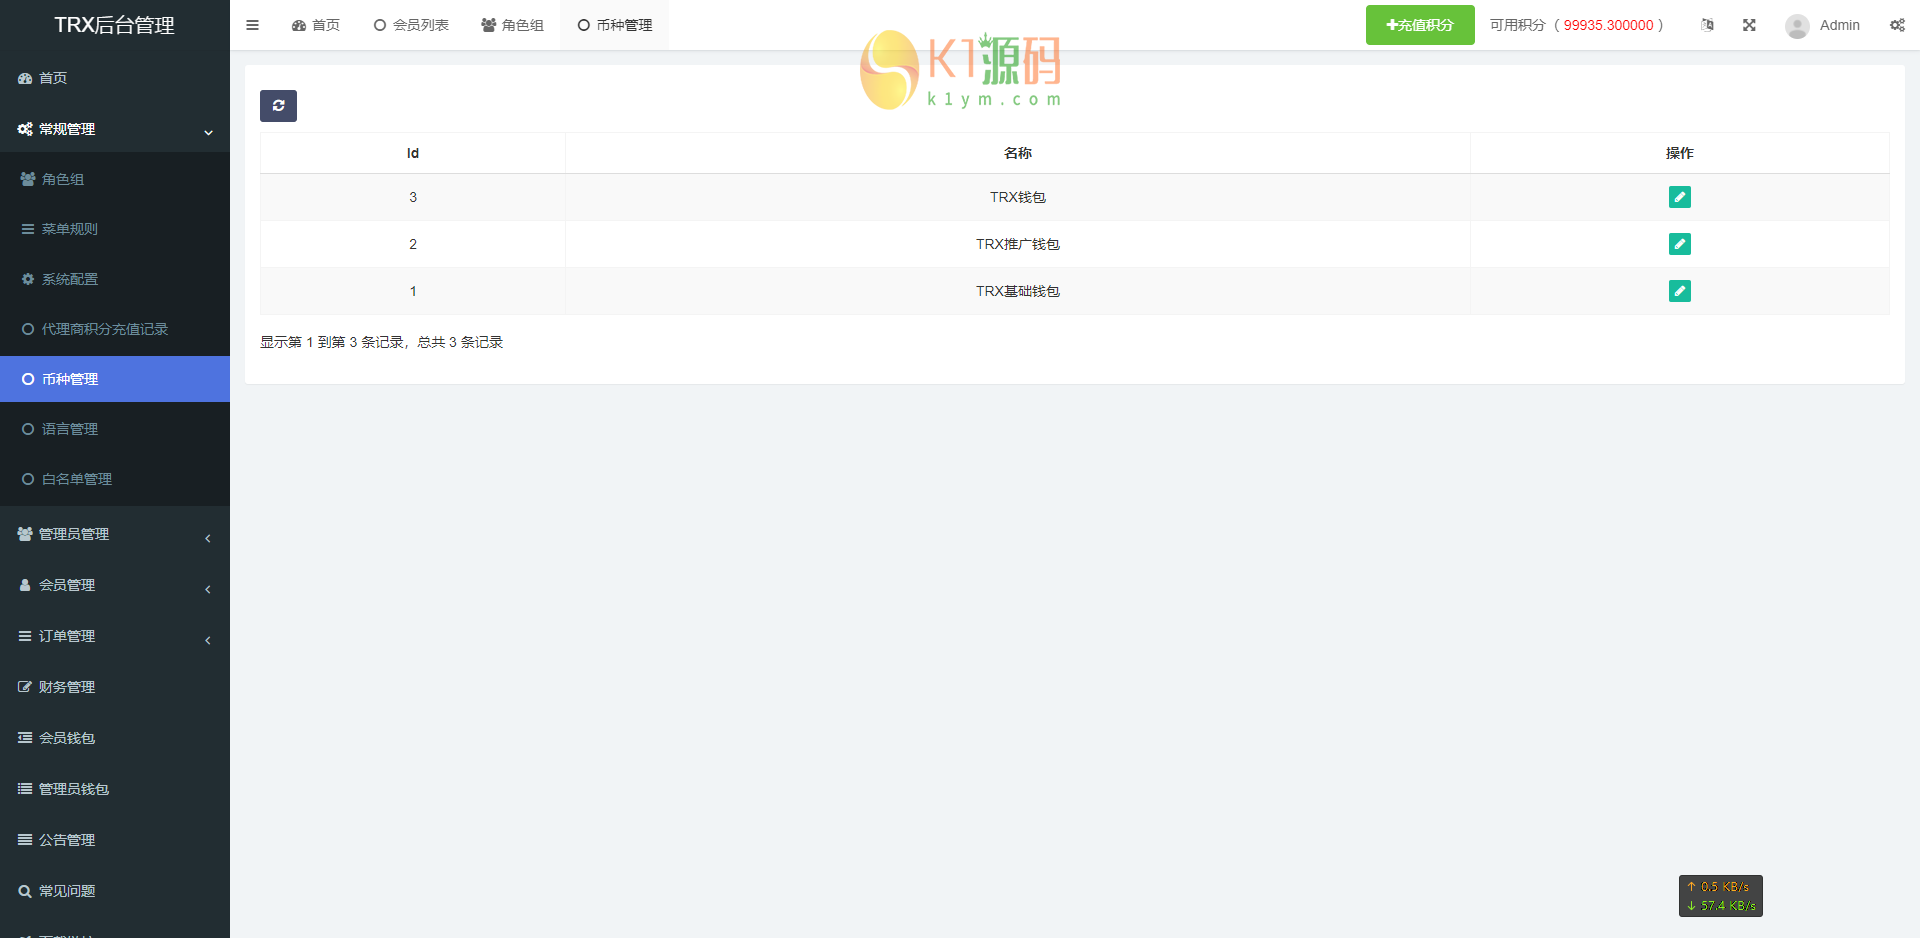This screenshot has width=1920, height=938.
Task: Open 财务管理 in the sidebar
Action: (x=115, y=687)
